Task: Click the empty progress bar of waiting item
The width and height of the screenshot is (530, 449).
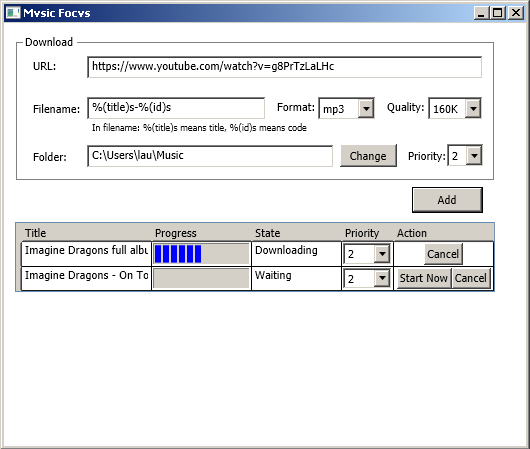Action: pos(201,279)
